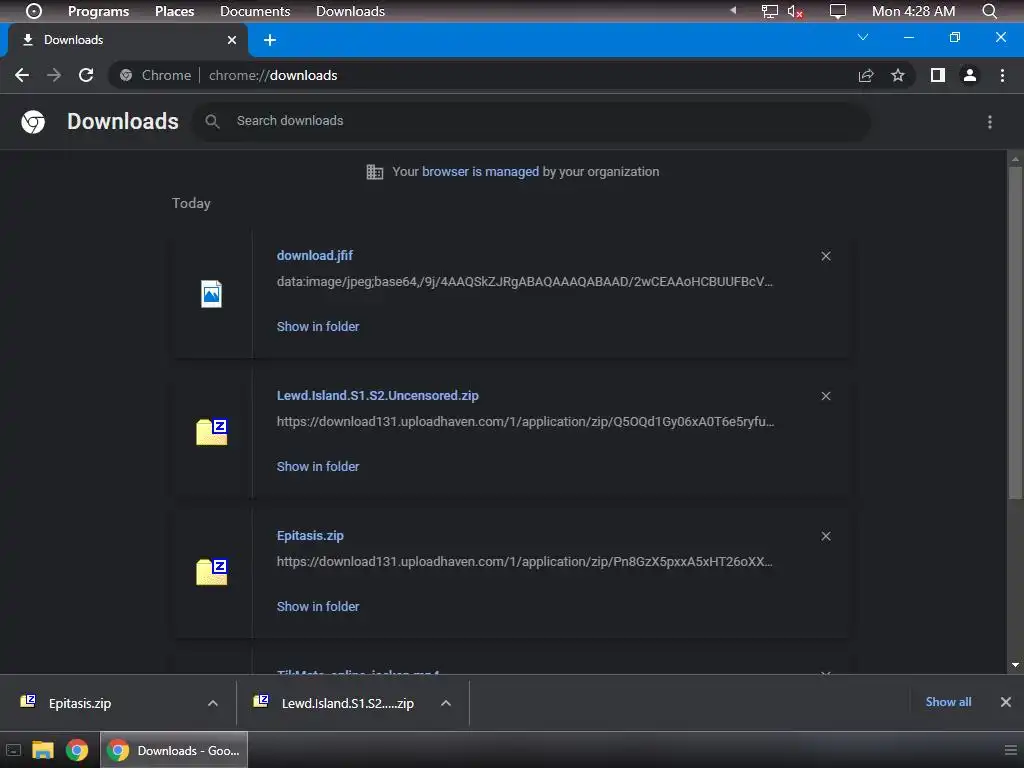Bookmark this page with the star icon
The image size is (1024, 768).
click(898, 75)
